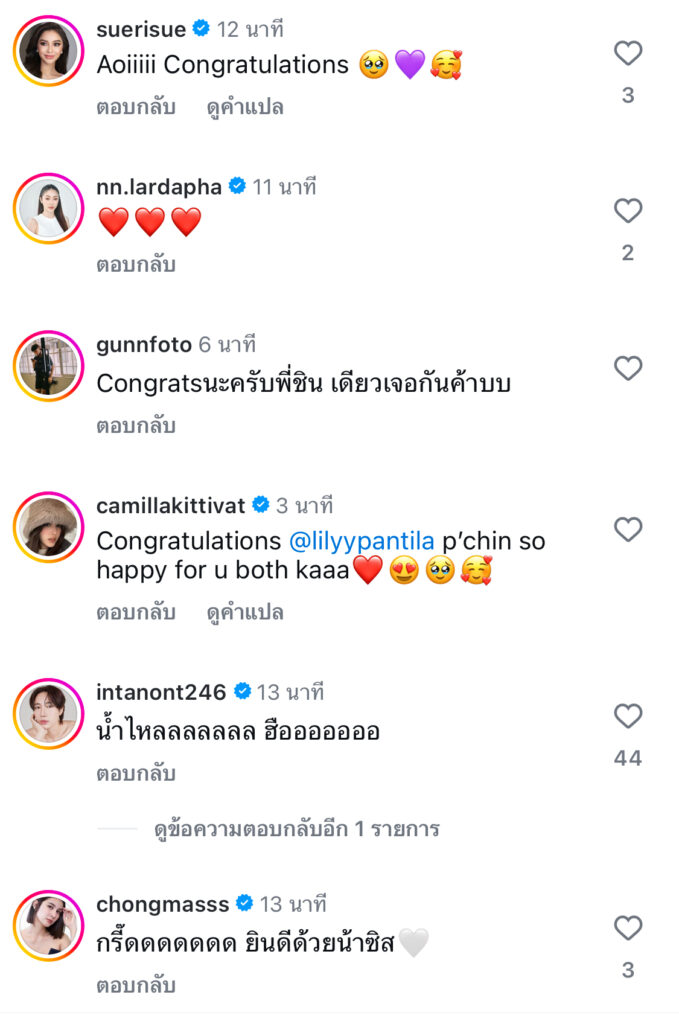The image size is (679, 1024).
Task: Open nn.lardapha's profile avatar
Action: 48,208
